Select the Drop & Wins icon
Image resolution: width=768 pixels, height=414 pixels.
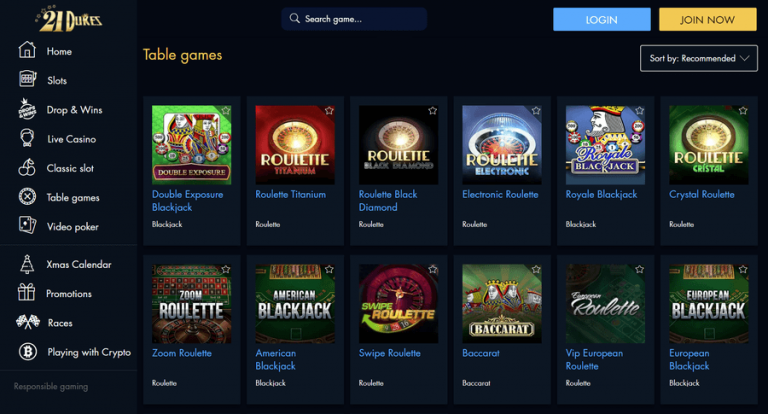click(27, 109)
